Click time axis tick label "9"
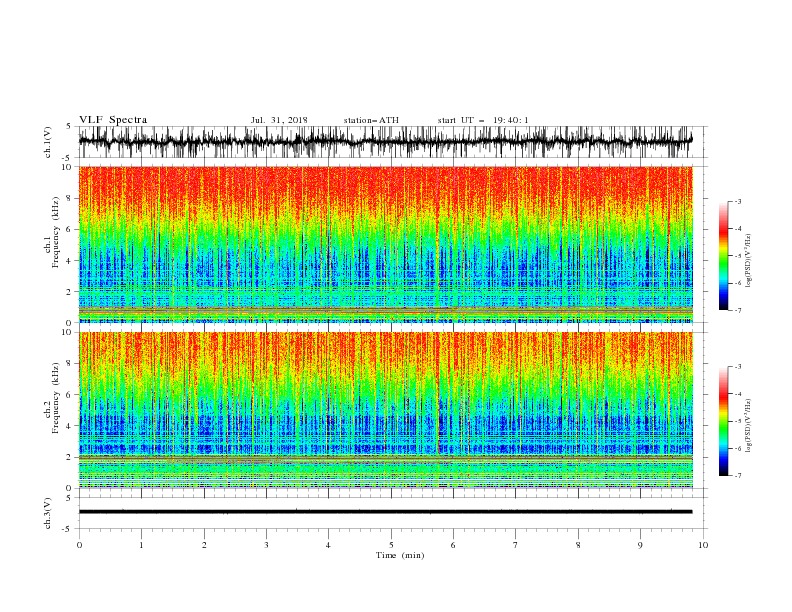The image size is (792, 612). (640, 545)
